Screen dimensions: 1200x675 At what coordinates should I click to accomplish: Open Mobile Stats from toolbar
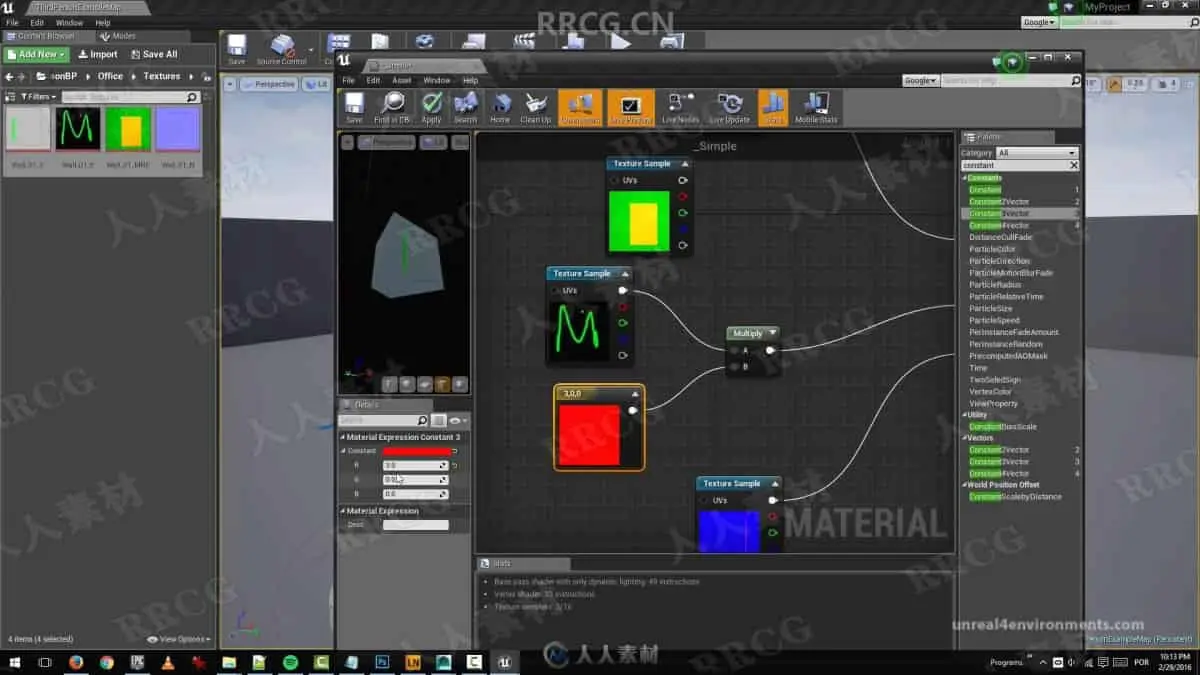coord(816,108)
